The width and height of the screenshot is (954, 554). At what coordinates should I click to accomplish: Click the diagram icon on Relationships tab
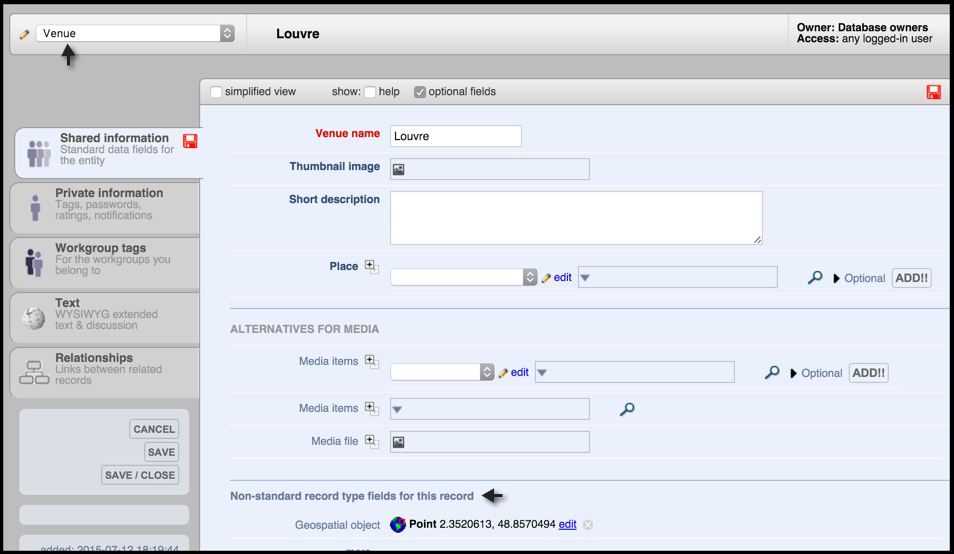34,372
